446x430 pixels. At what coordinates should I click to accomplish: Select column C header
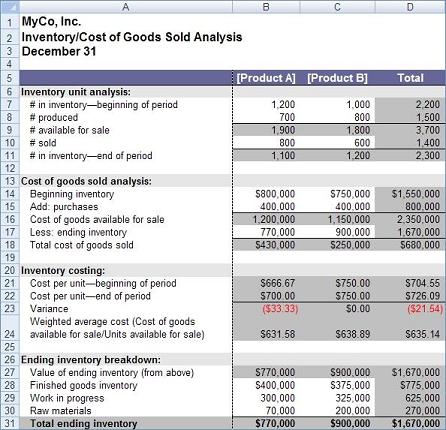337,6
